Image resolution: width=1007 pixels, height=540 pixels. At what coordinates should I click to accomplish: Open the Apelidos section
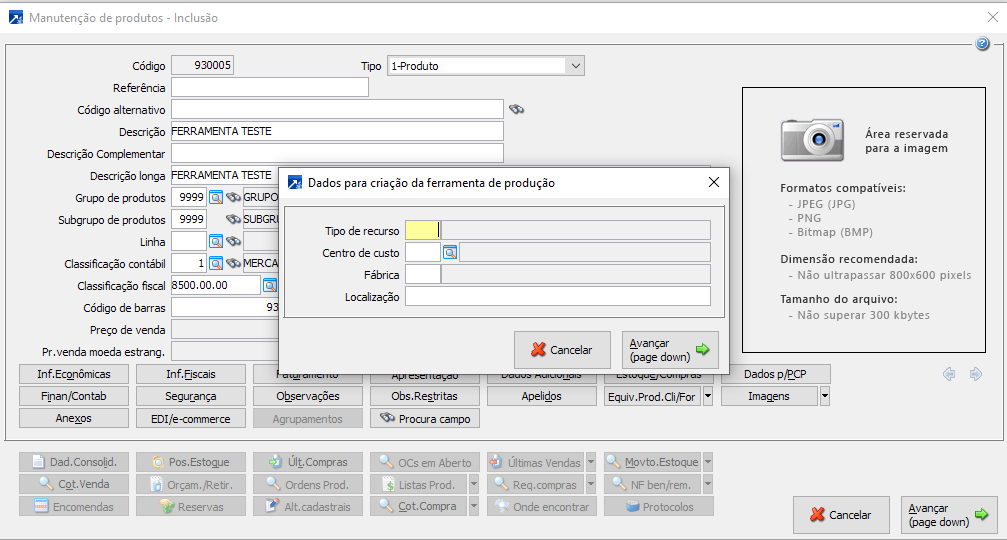pyautogui.click(x=541, y=396)
